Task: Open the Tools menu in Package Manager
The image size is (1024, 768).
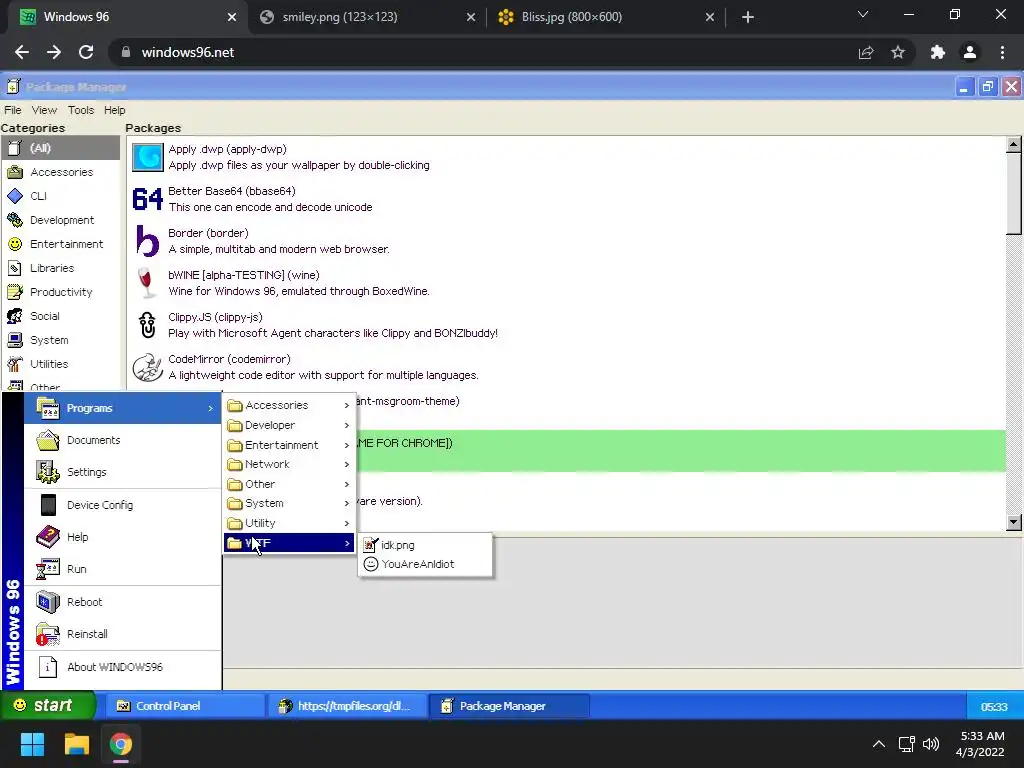Action: pos(81,110)
